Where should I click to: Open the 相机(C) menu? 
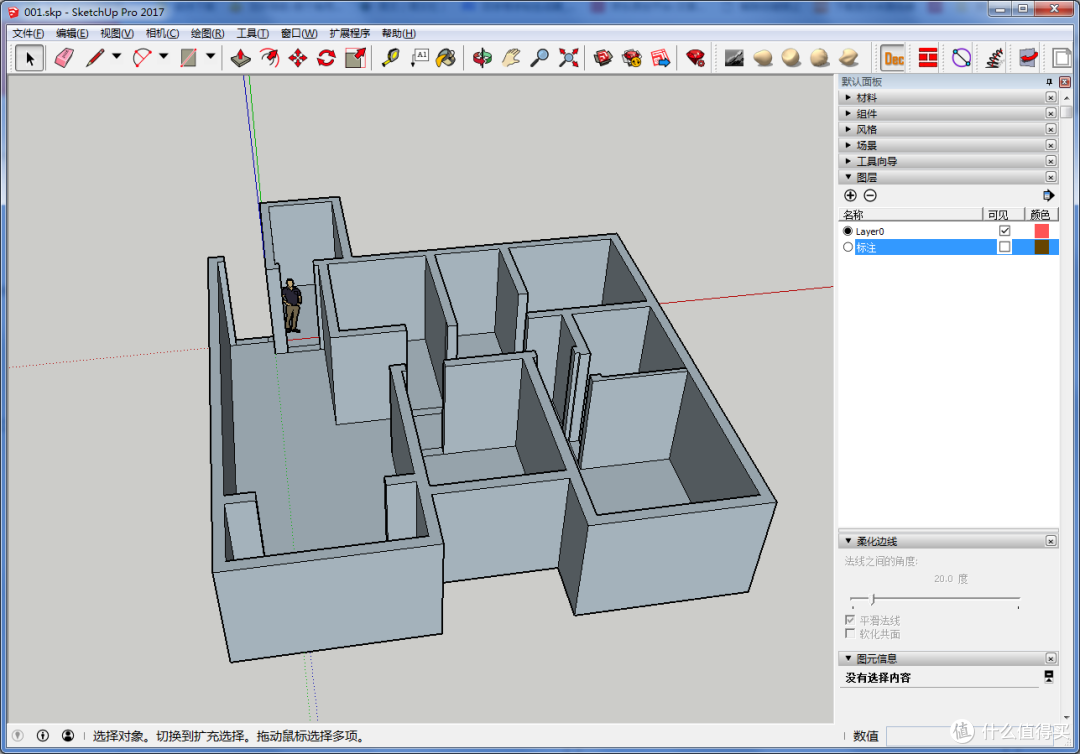tap(162, 33)
